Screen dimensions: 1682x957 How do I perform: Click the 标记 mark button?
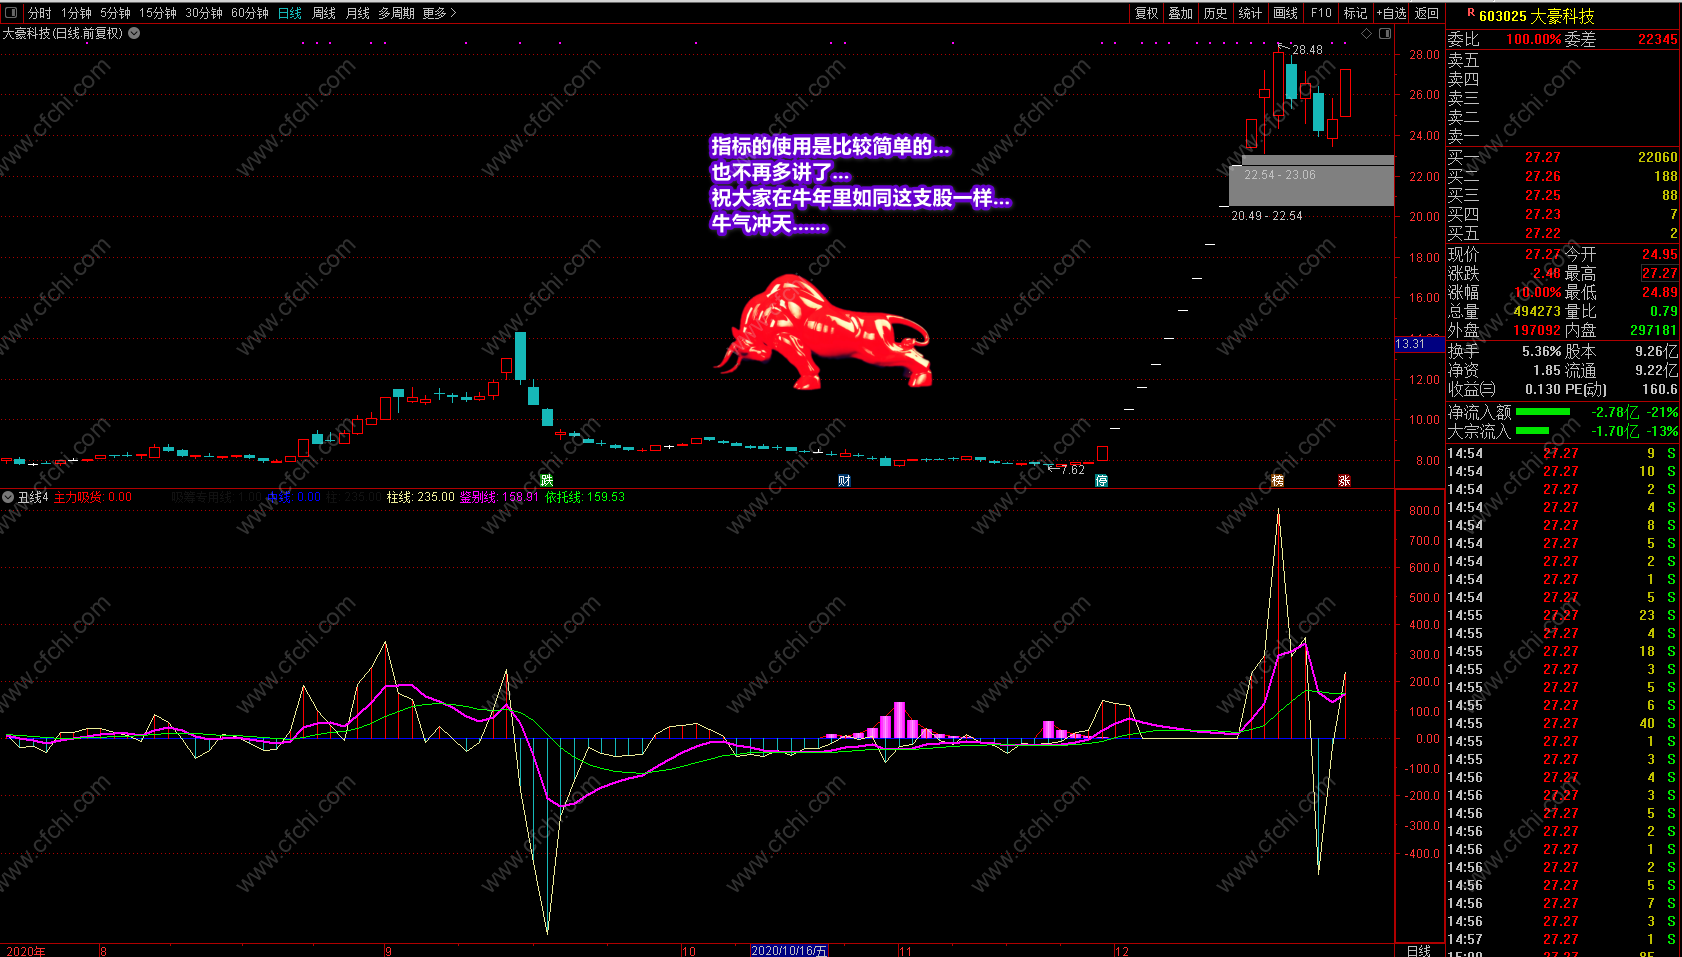tap(1355, 13)
